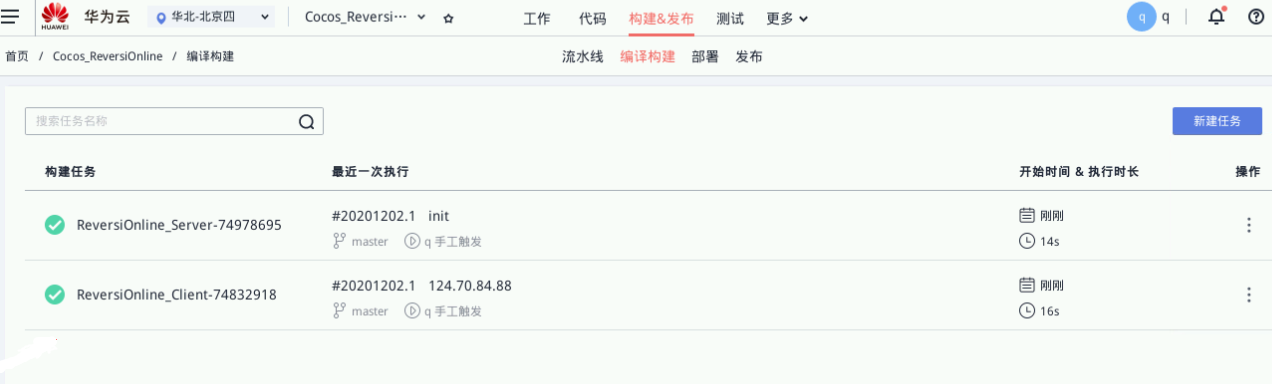Open the ReversiOnline_Client-74832918 task link
The width and height of the screenshot is (1272, 384).
tap(176, 295)
